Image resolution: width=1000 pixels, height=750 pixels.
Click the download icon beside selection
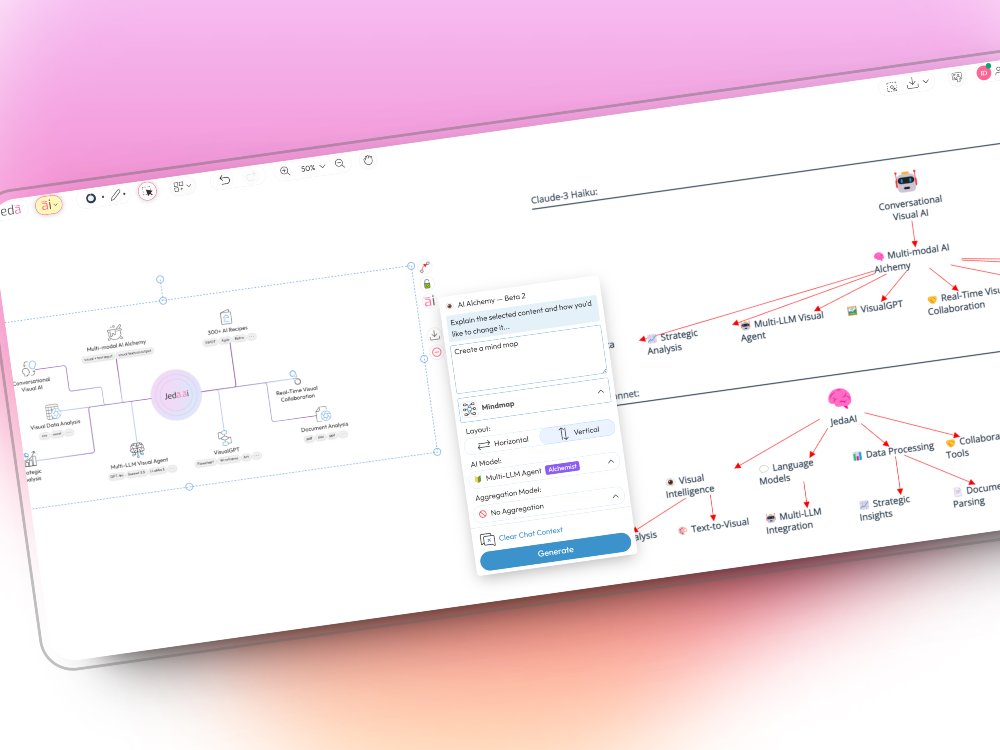[434, 335]
